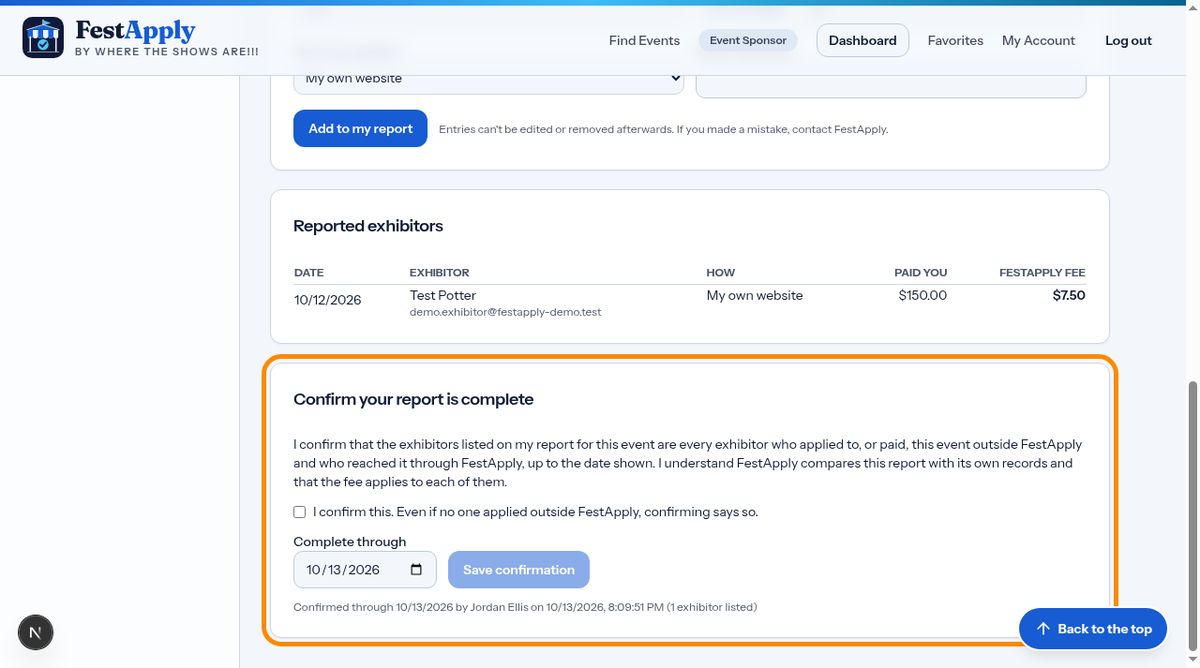This screenshot has height=668, width=1200.
Task: Click the PAID YOU column header
Action: click(x=920, y=272)
